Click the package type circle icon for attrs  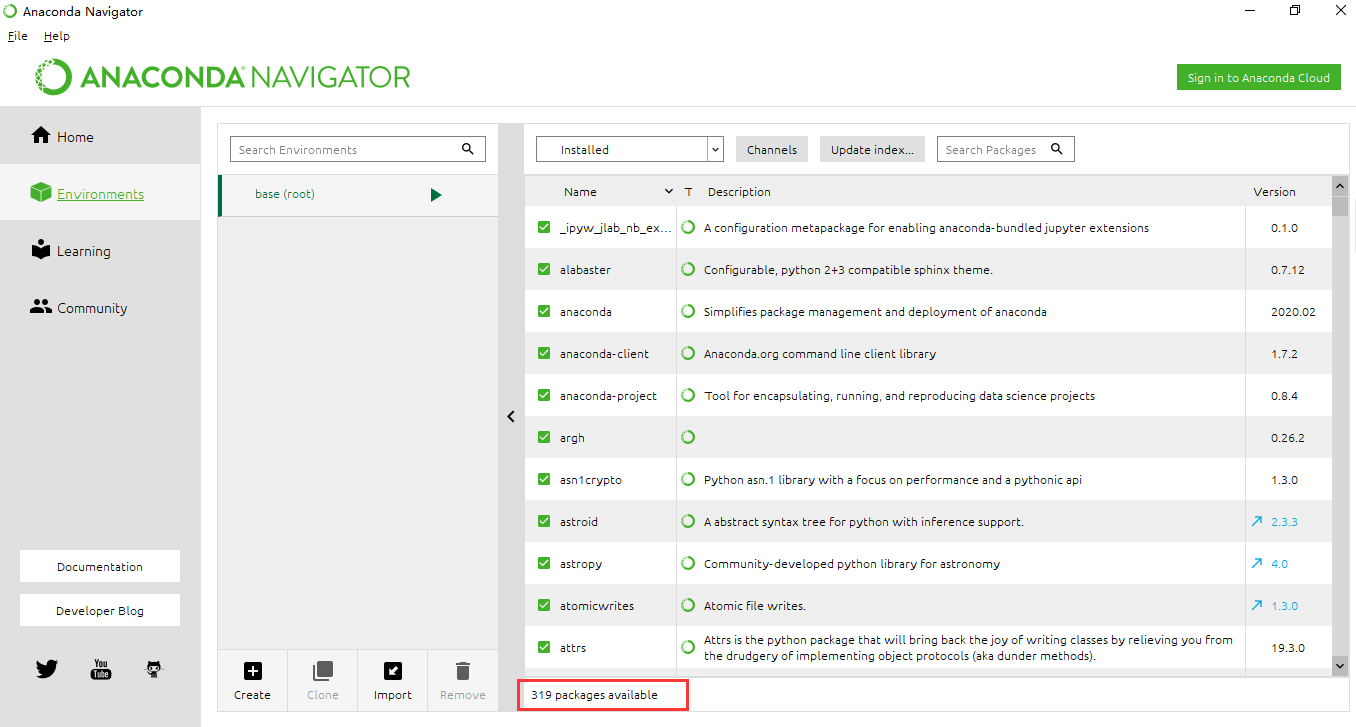click(x=688, y=647)
